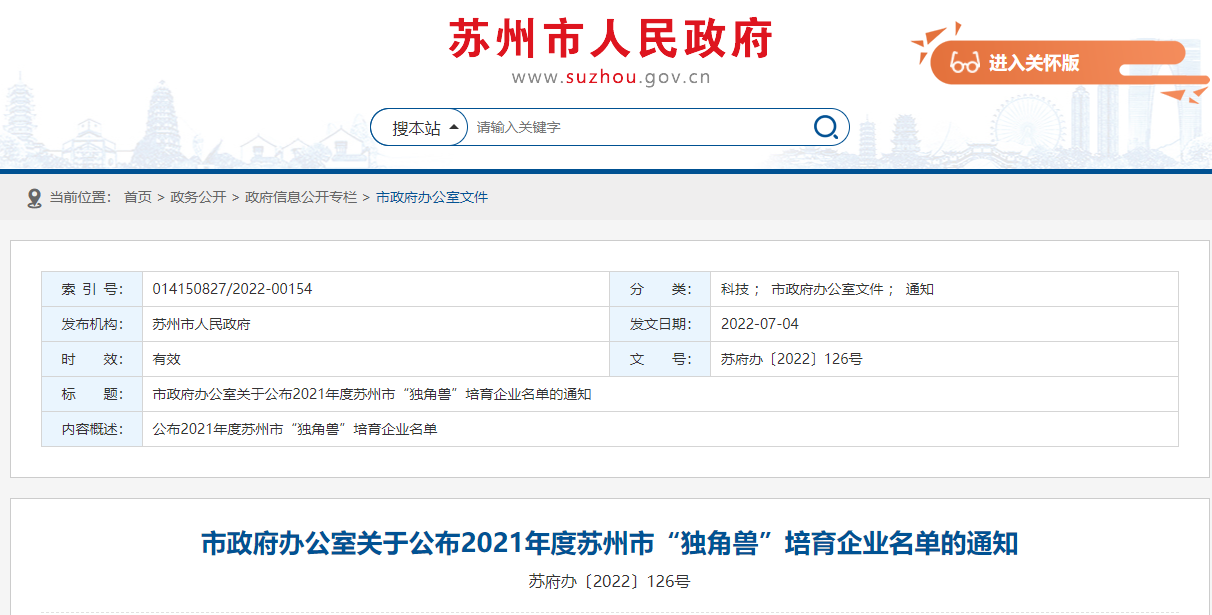This screenshot has width=1212, height=615.
Task: Click the www.suzhou.gov.cn site address text
Action: coord(611,77)
